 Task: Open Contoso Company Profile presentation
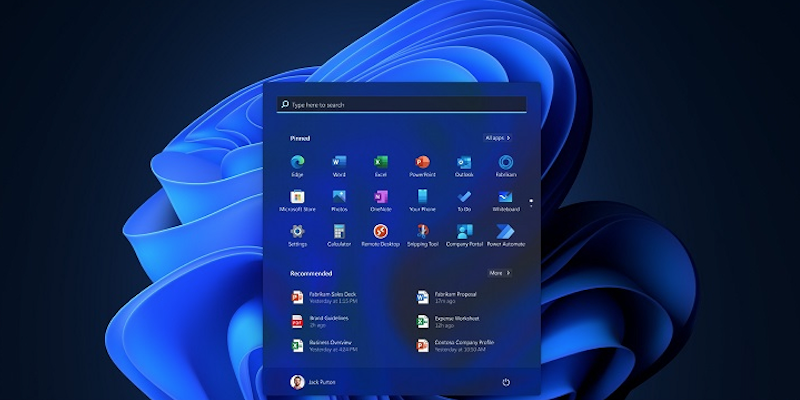pyautogui.click(x=455, y=345)
